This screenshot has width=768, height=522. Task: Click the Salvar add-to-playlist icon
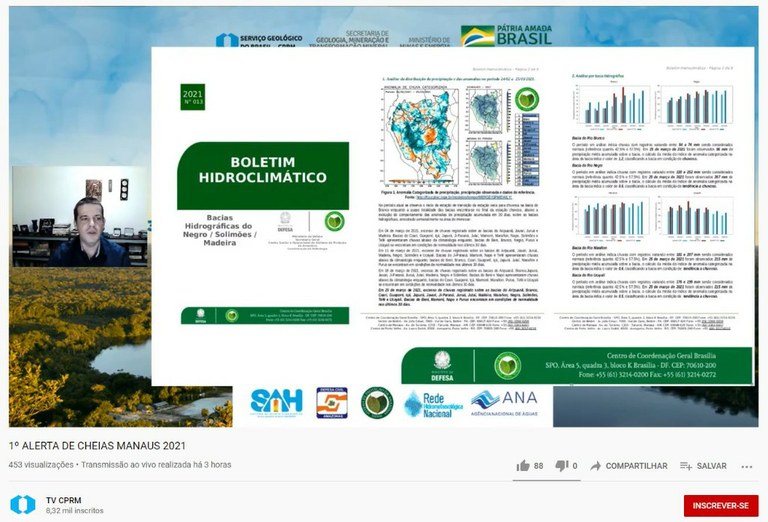[686, 466]
